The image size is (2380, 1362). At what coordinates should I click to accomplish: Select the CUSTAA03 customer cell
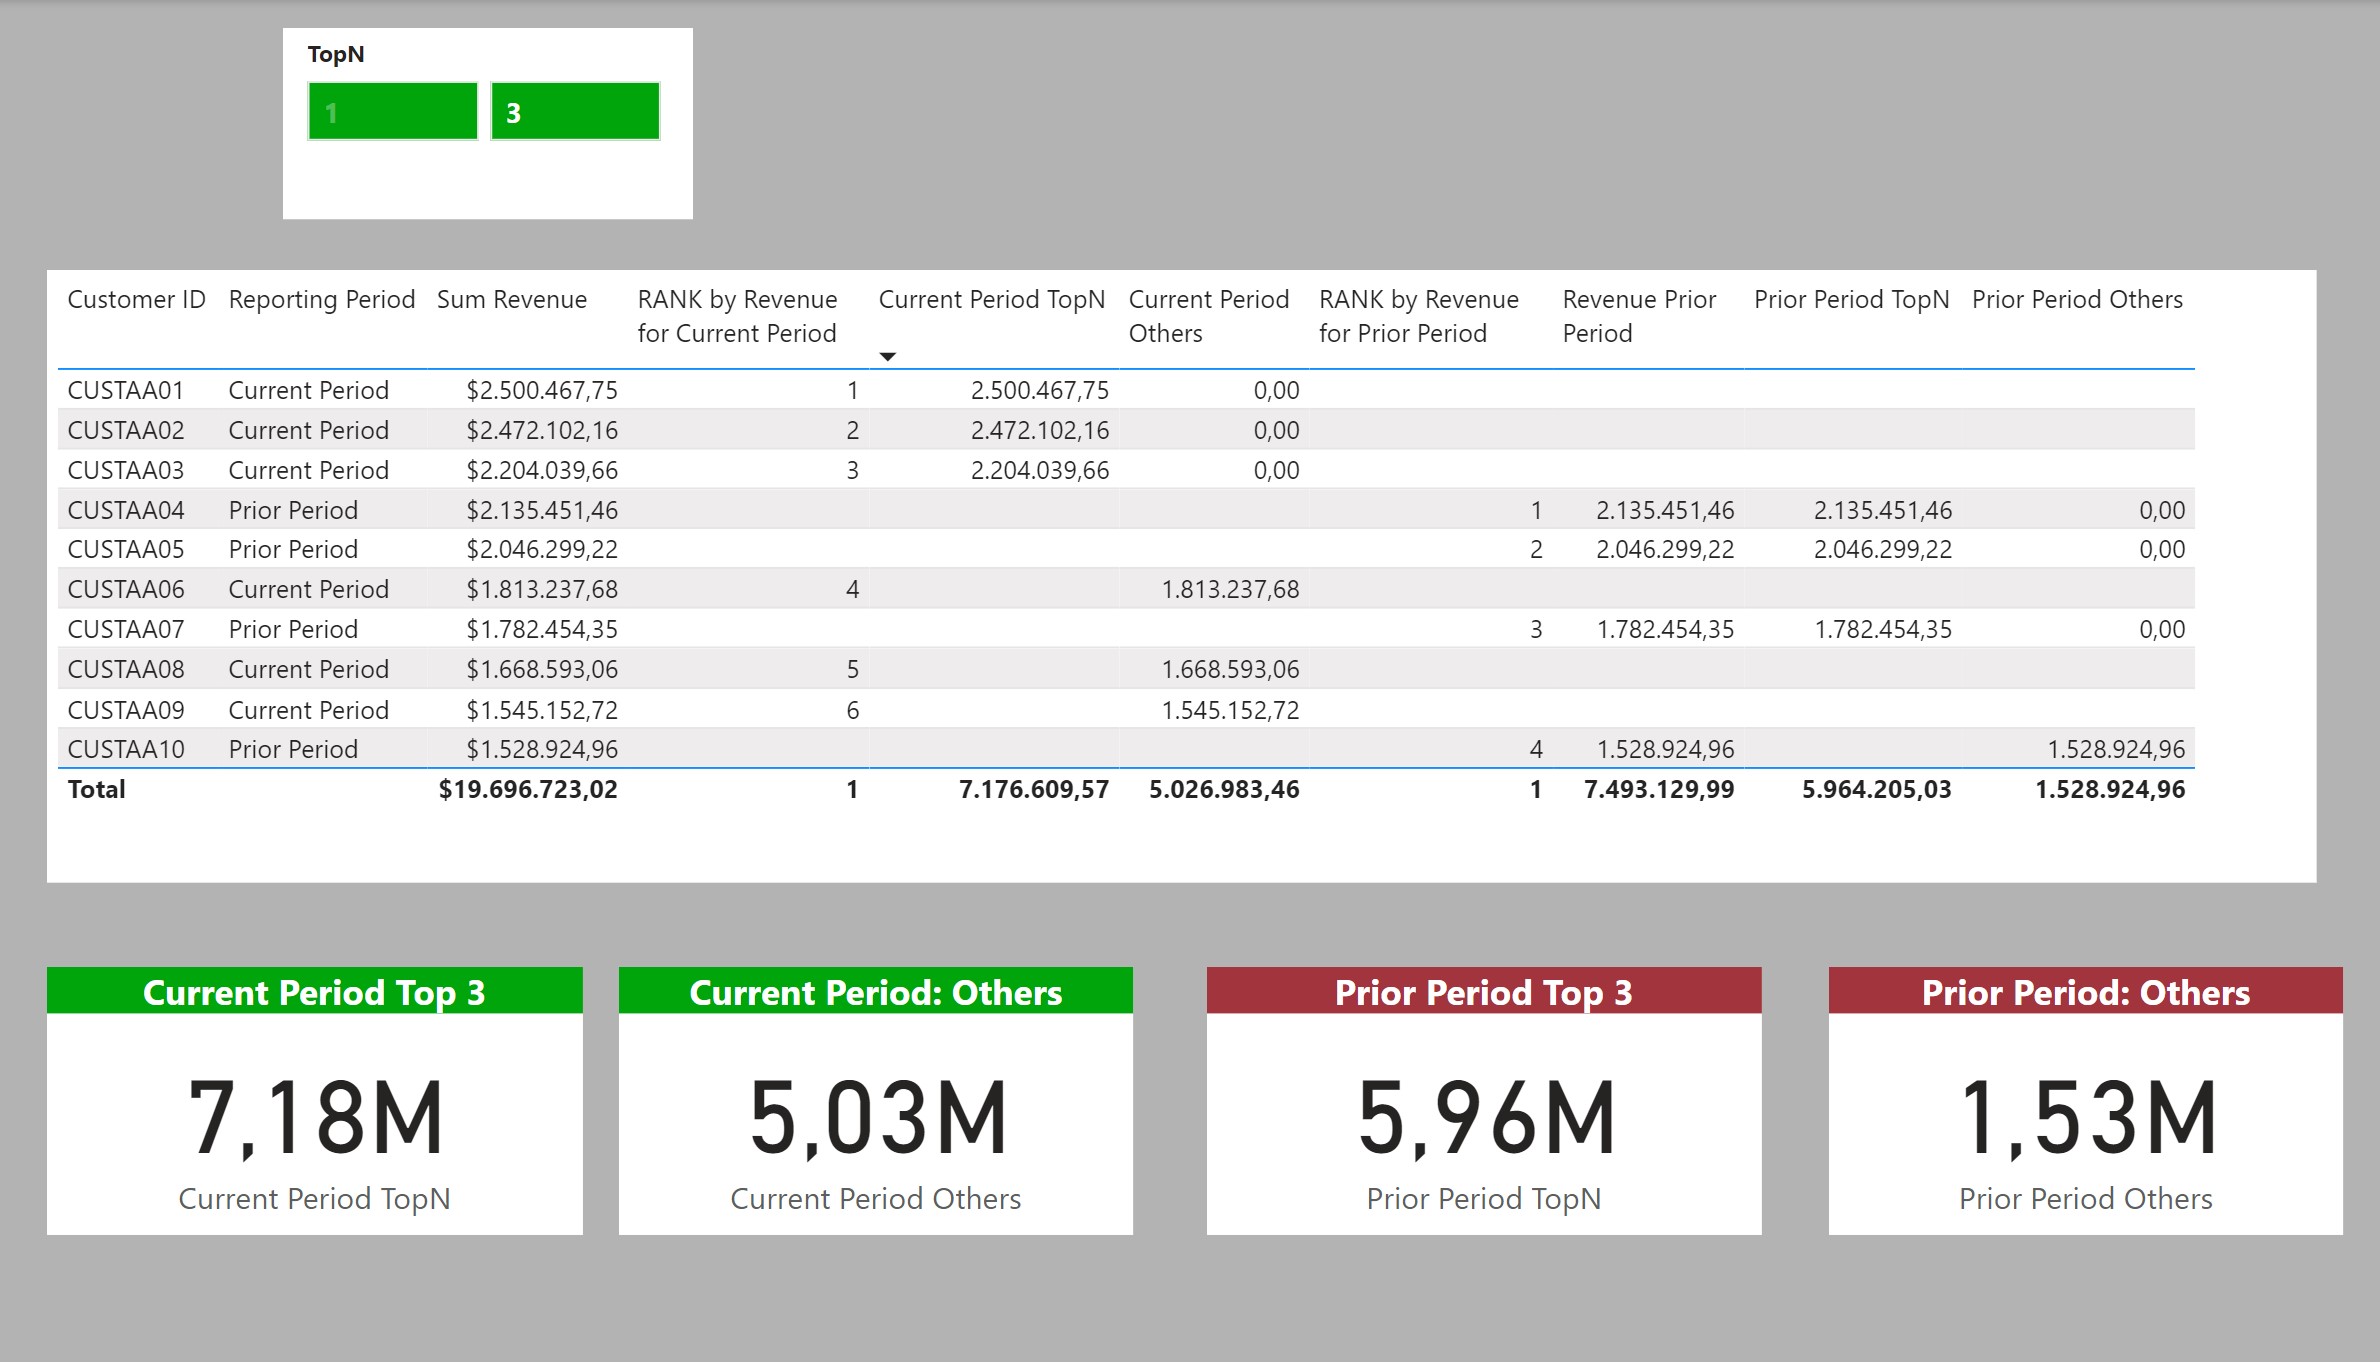click(x=126, y=470)
